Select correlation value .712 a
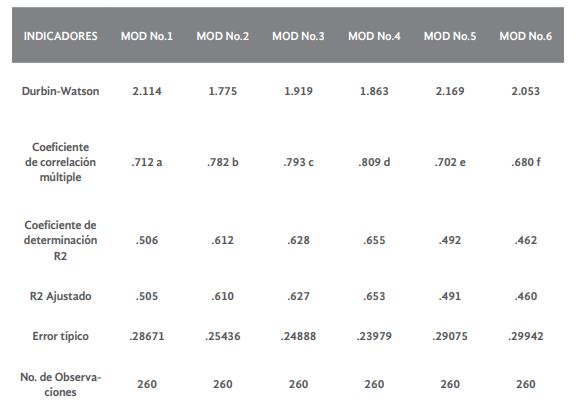Screen dimensions: 577x413 coord(147,162)
